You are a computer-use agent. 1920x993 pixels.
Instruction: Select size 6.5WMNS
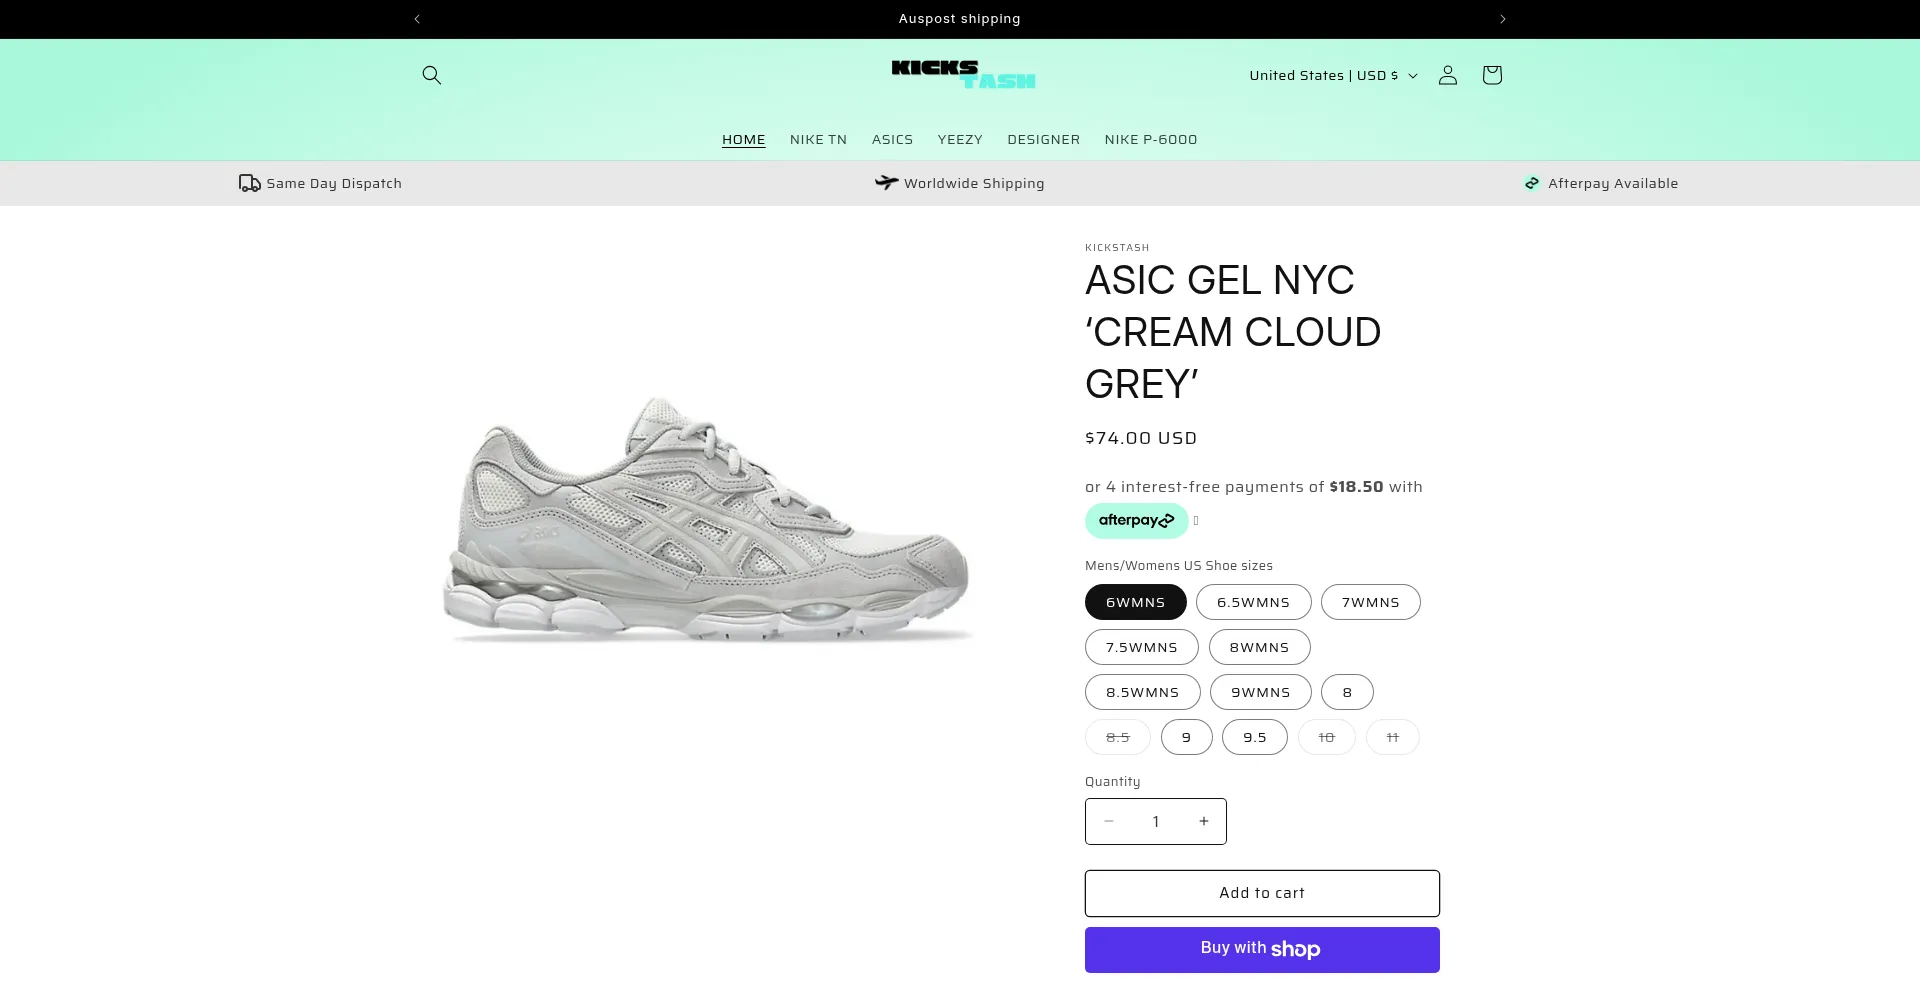1253,602
